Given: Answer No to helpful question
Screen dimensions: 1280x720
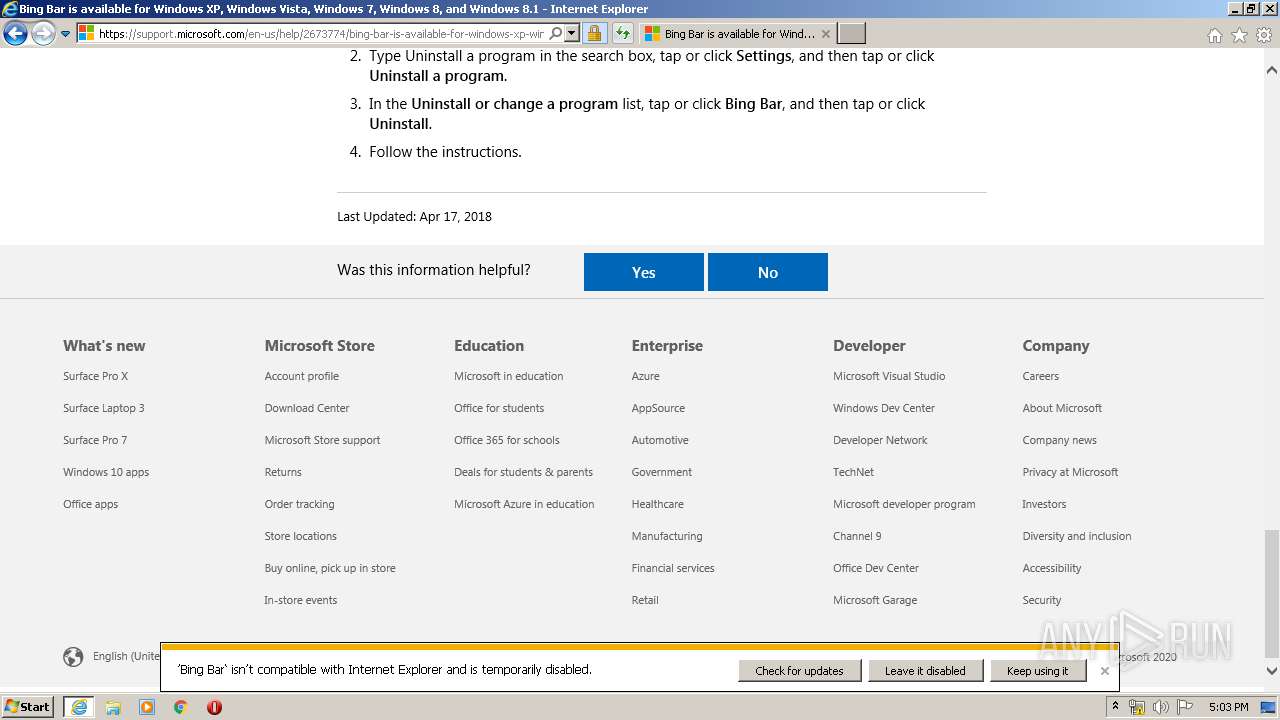Looking at the screenshot, I should (768, 272).
